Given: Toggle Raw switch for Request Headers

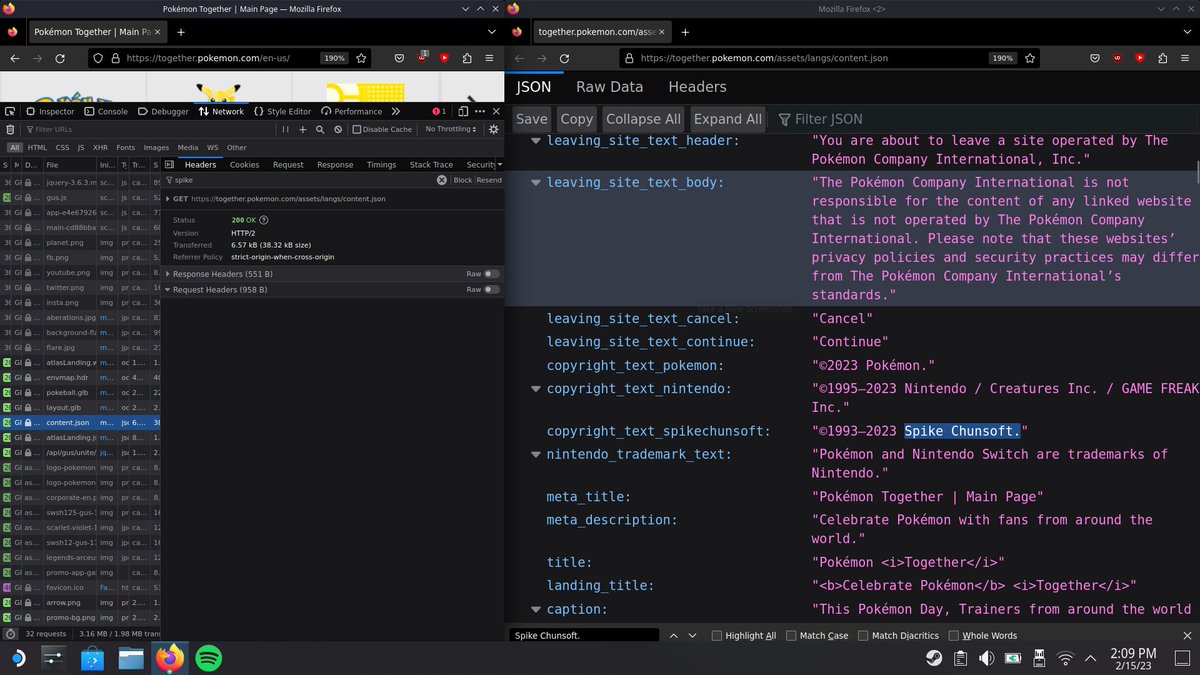Looking at the screenshot, I should pyautogui.click(x=491, y=289).
